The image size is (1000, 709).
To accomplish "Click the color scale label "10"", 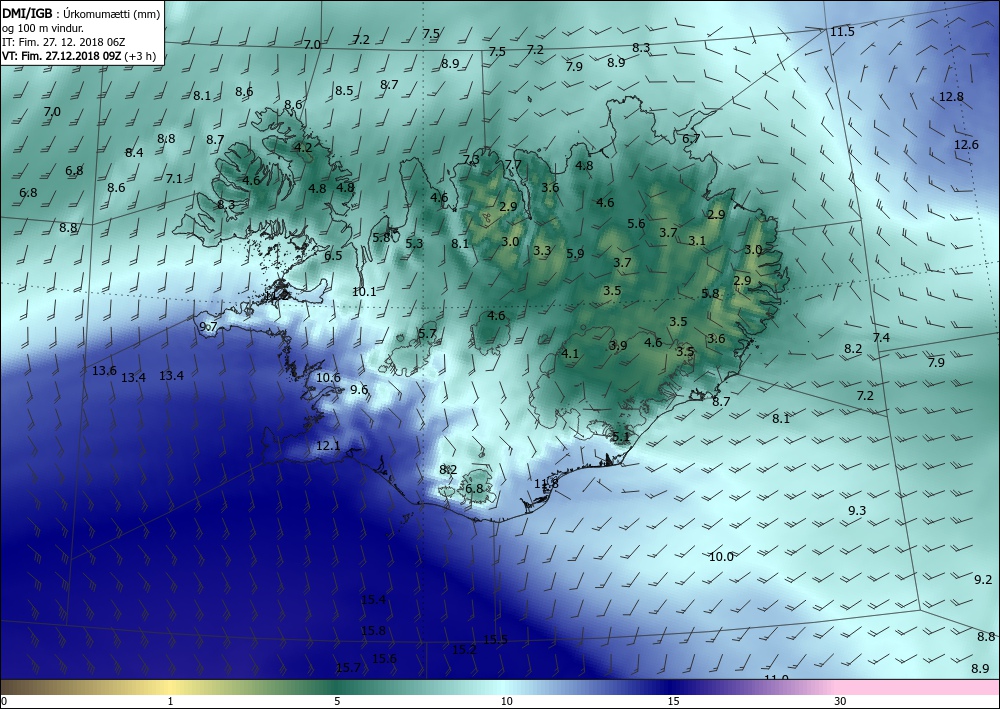I will 506,701.
